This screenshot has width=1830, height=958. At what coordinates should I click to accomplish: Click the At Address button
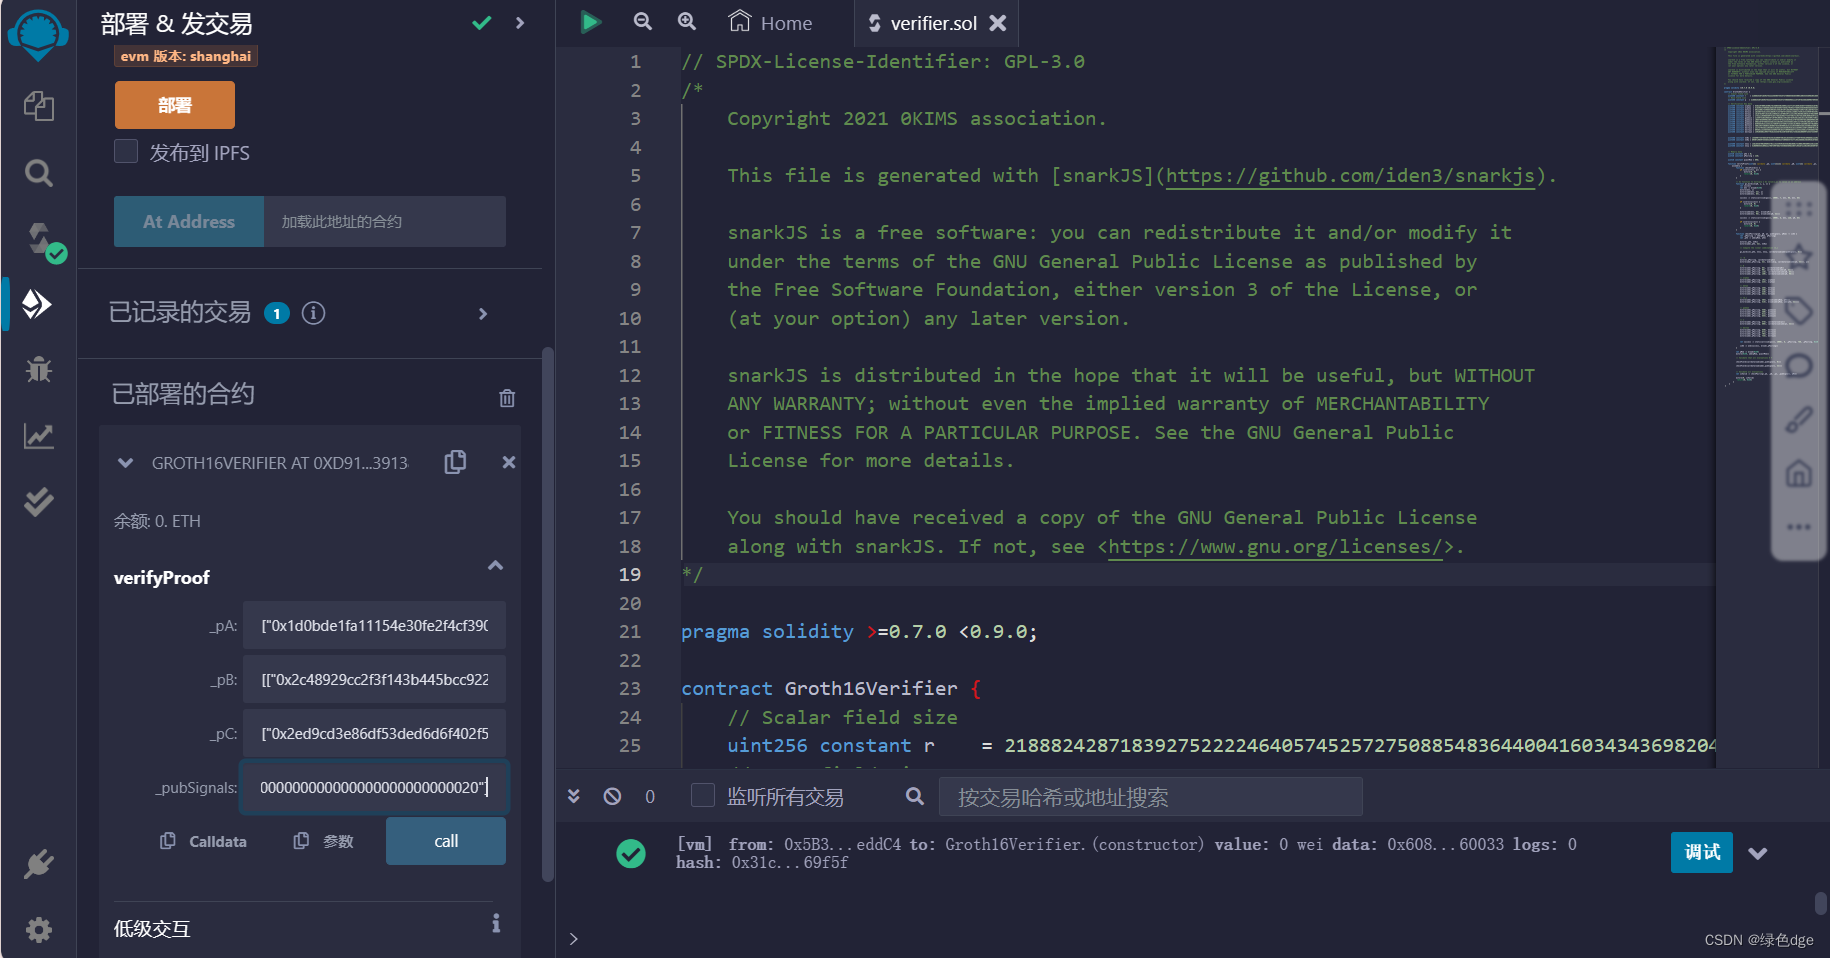tap(189, 221)
